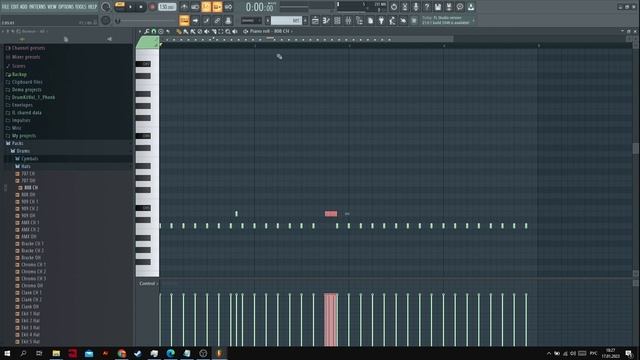Click the Render audio export icon
The image size is (640, 360).
pos(449,7)
